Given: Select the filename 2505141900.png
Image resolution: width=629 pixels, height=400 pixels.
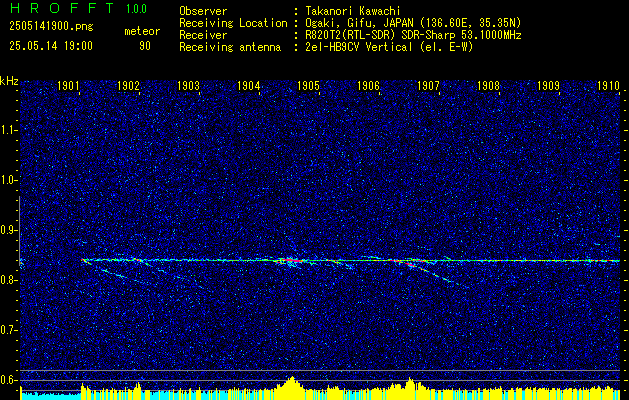Looking at the screenshot, I should [x=51, y=26].
